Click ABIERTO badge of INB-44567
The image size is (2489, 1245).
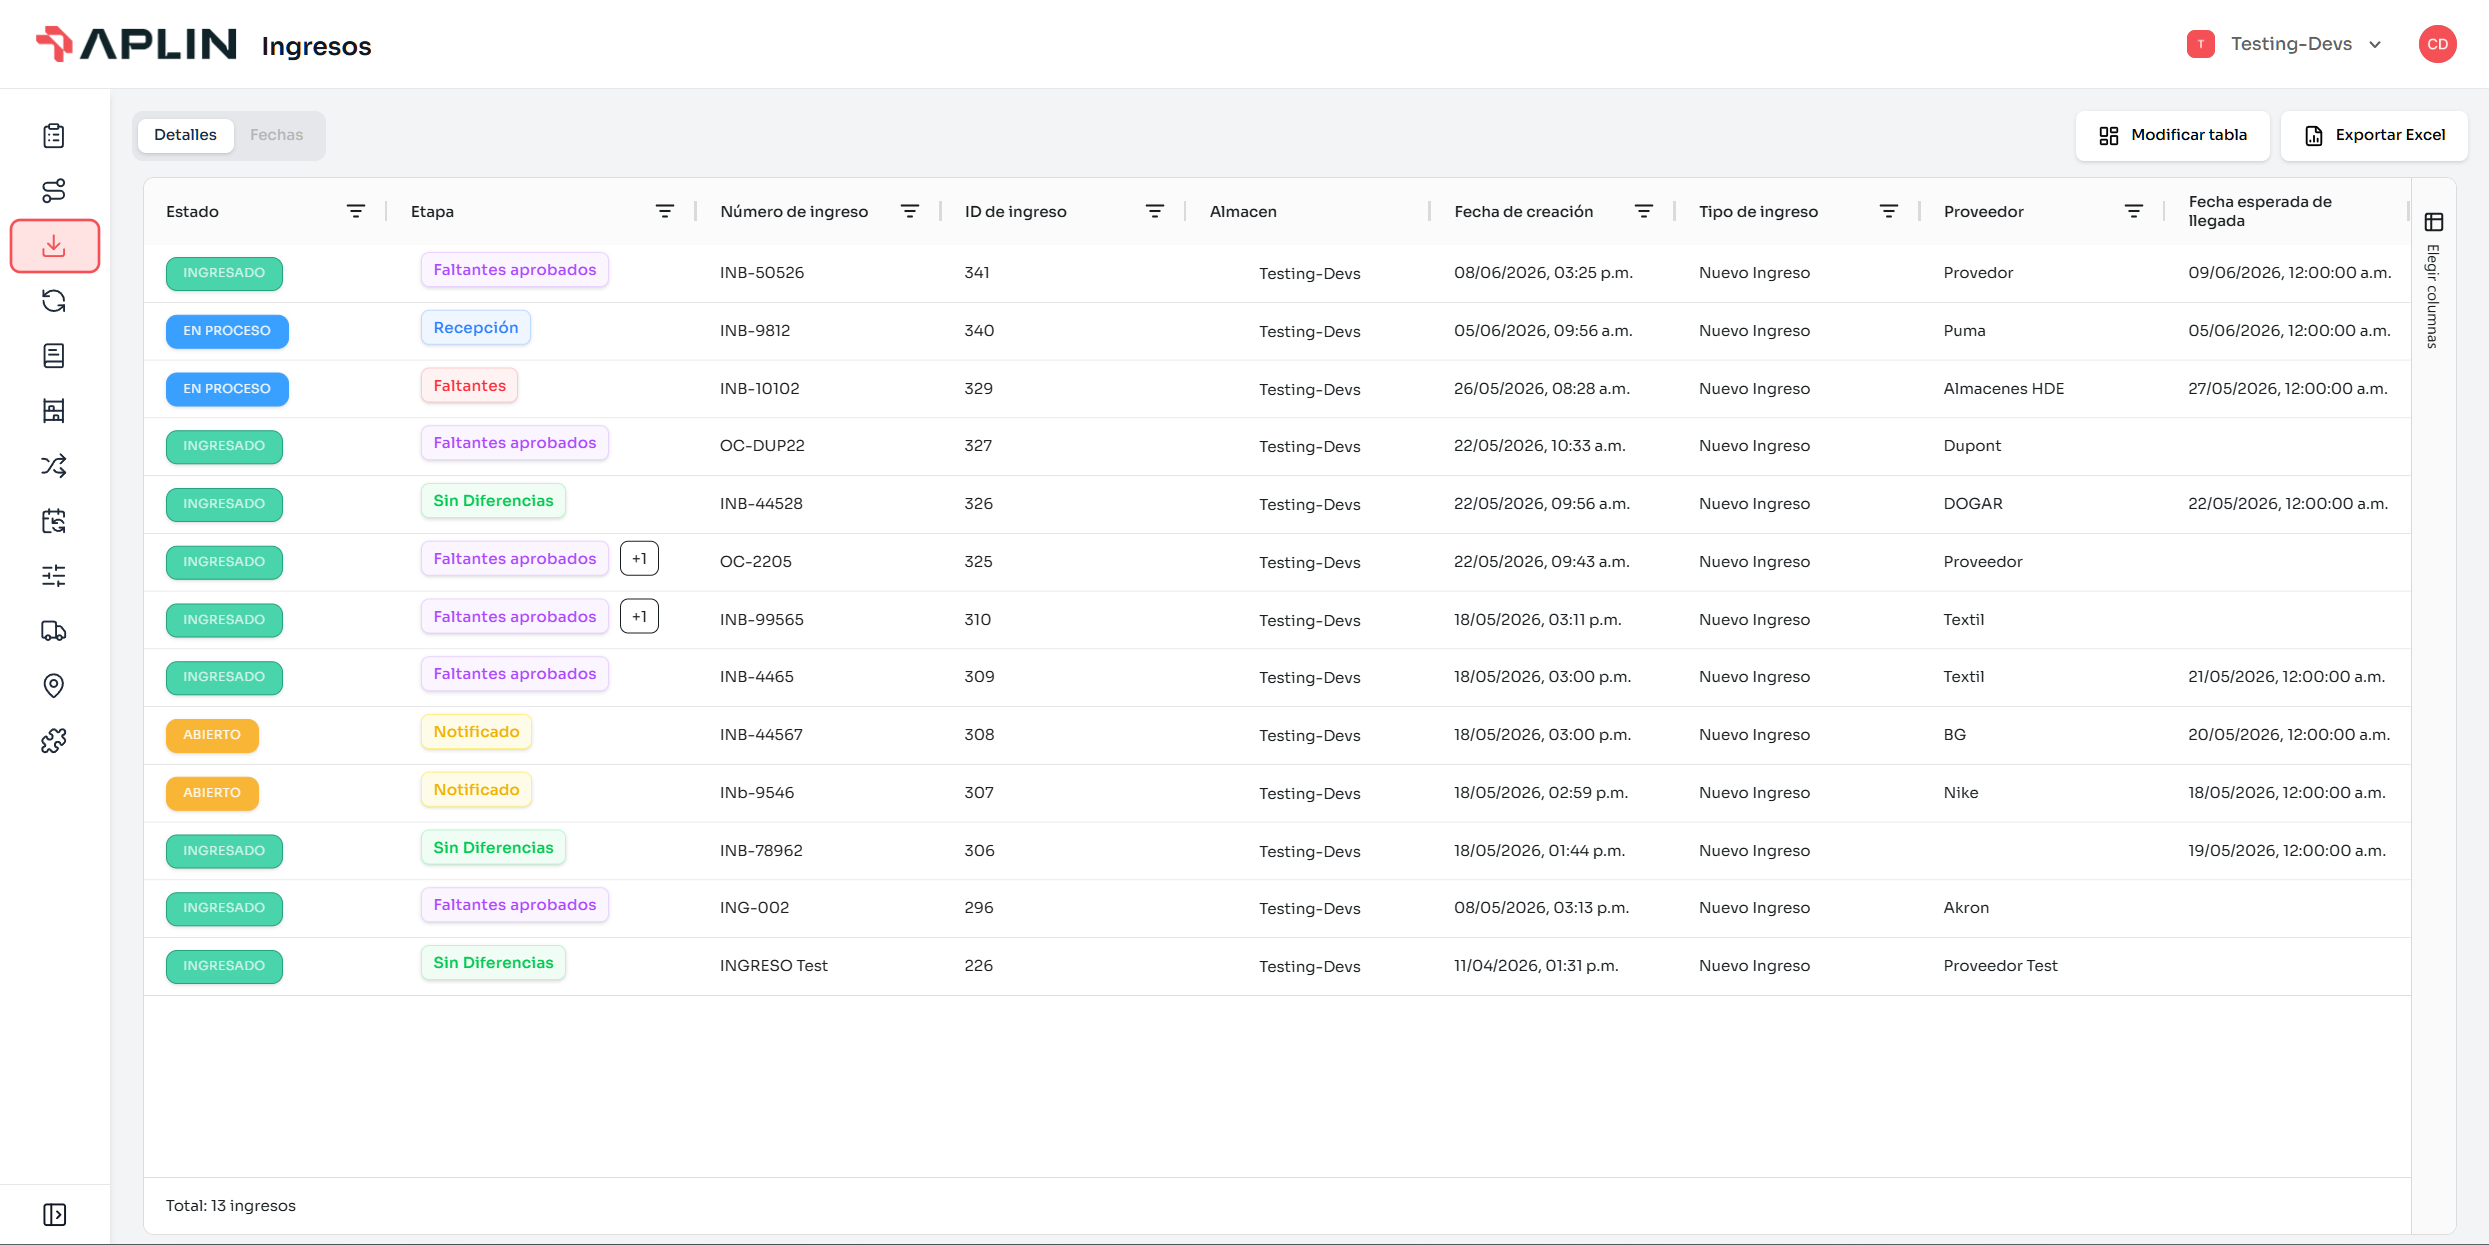coord(212,735)
